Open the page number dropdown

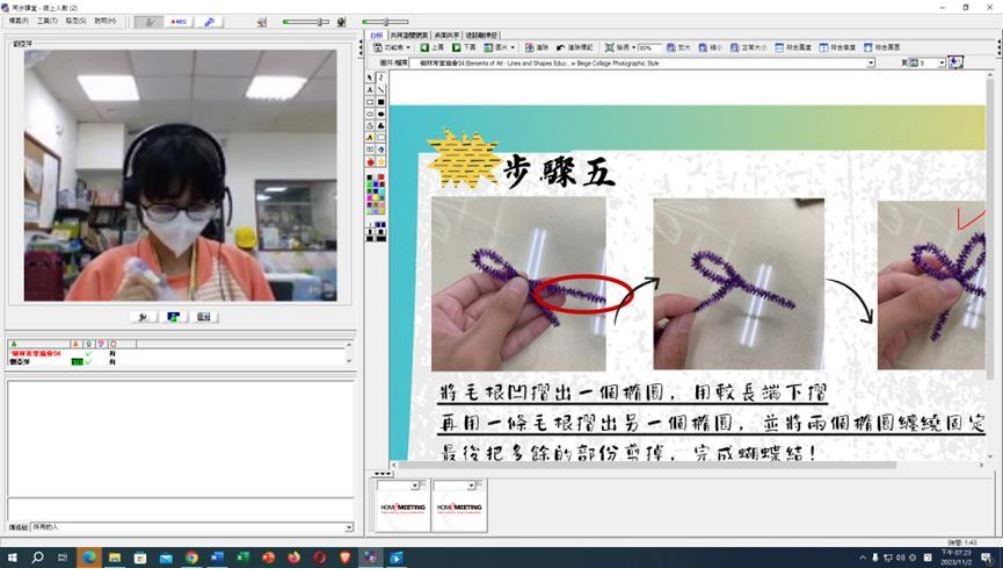click(940, 62)
